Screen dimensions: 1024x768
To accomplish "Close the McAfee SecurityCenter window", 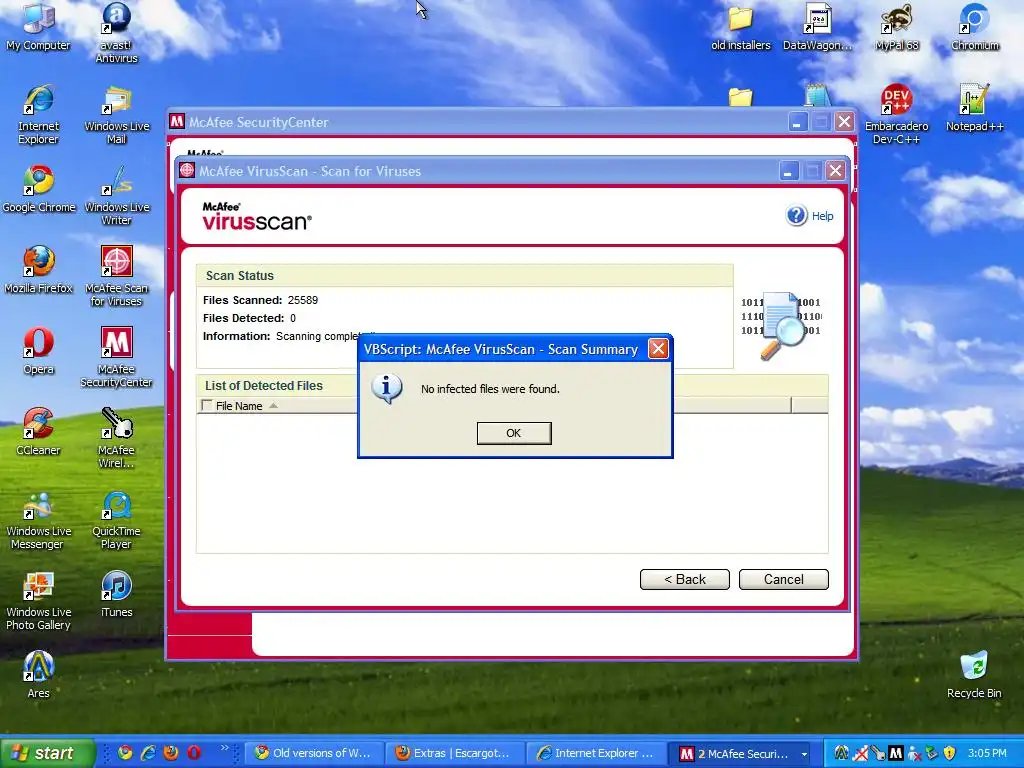I will [x=844, y=122].
